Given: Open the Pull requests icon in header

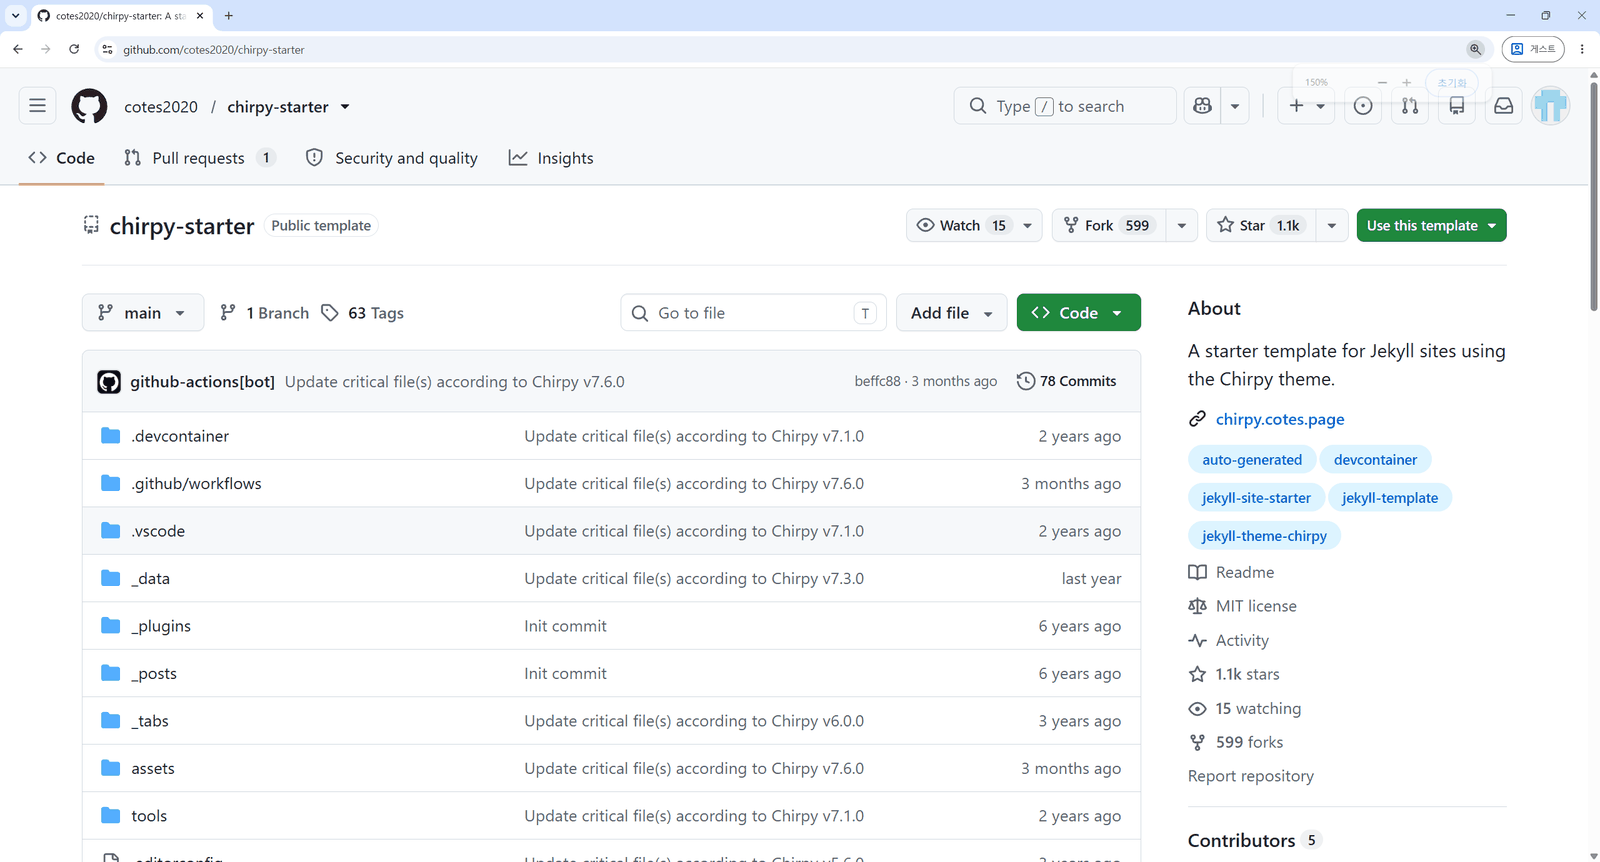Looking at the screenshot, I should coord(1410,106).
